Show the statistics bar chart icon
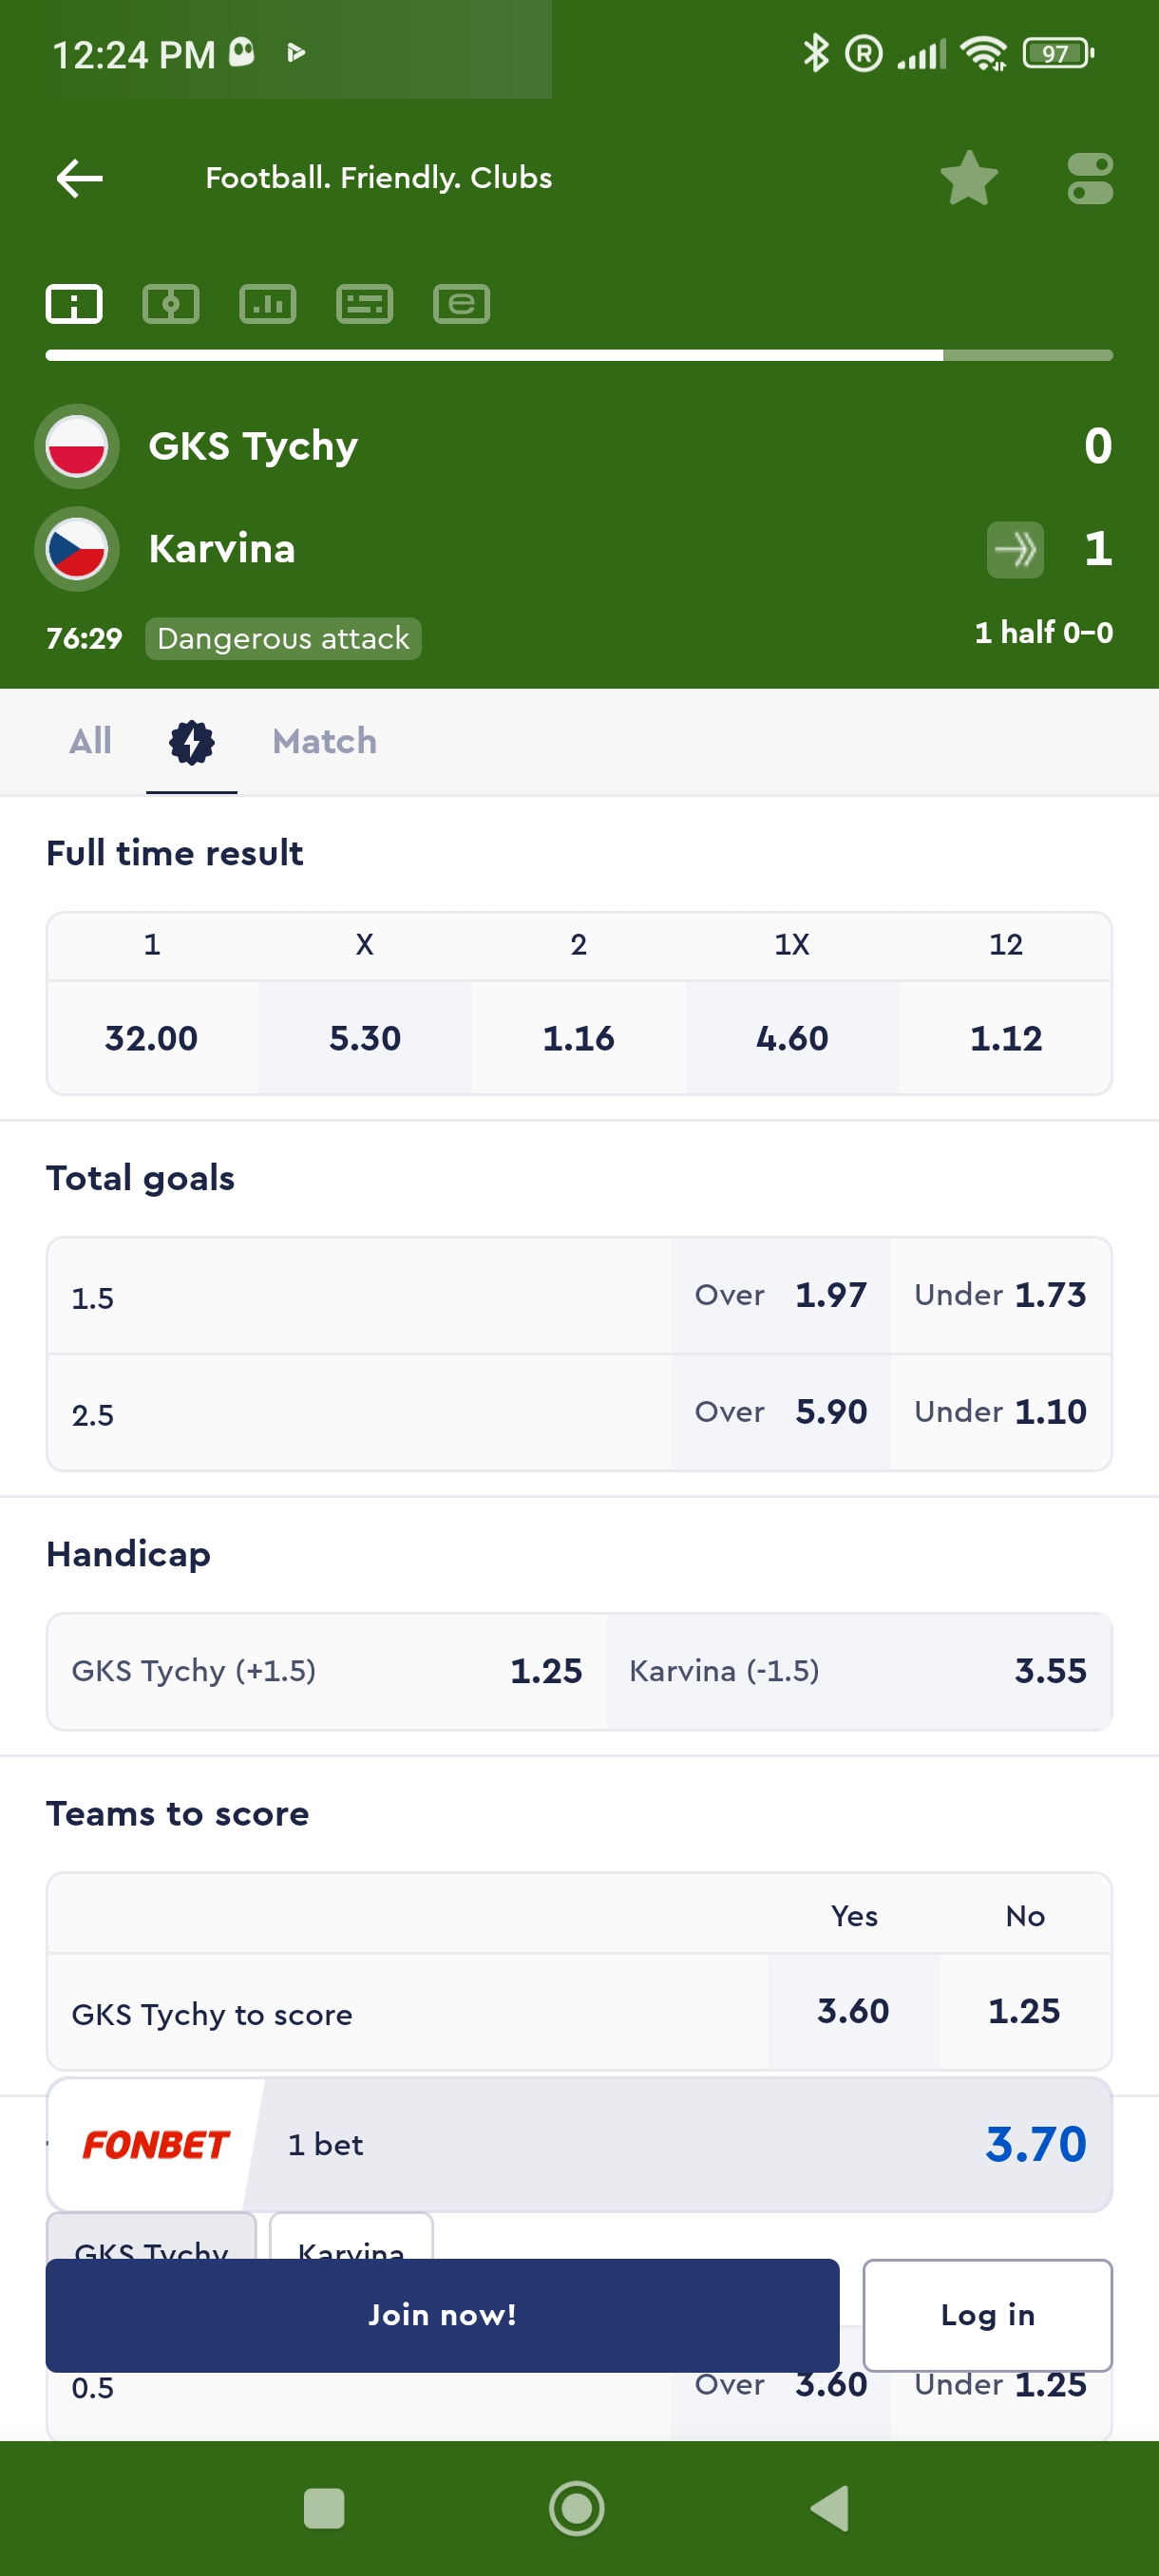This screenshot has width=1159, height=2576. pyautogui.click(x=268, y=304)
